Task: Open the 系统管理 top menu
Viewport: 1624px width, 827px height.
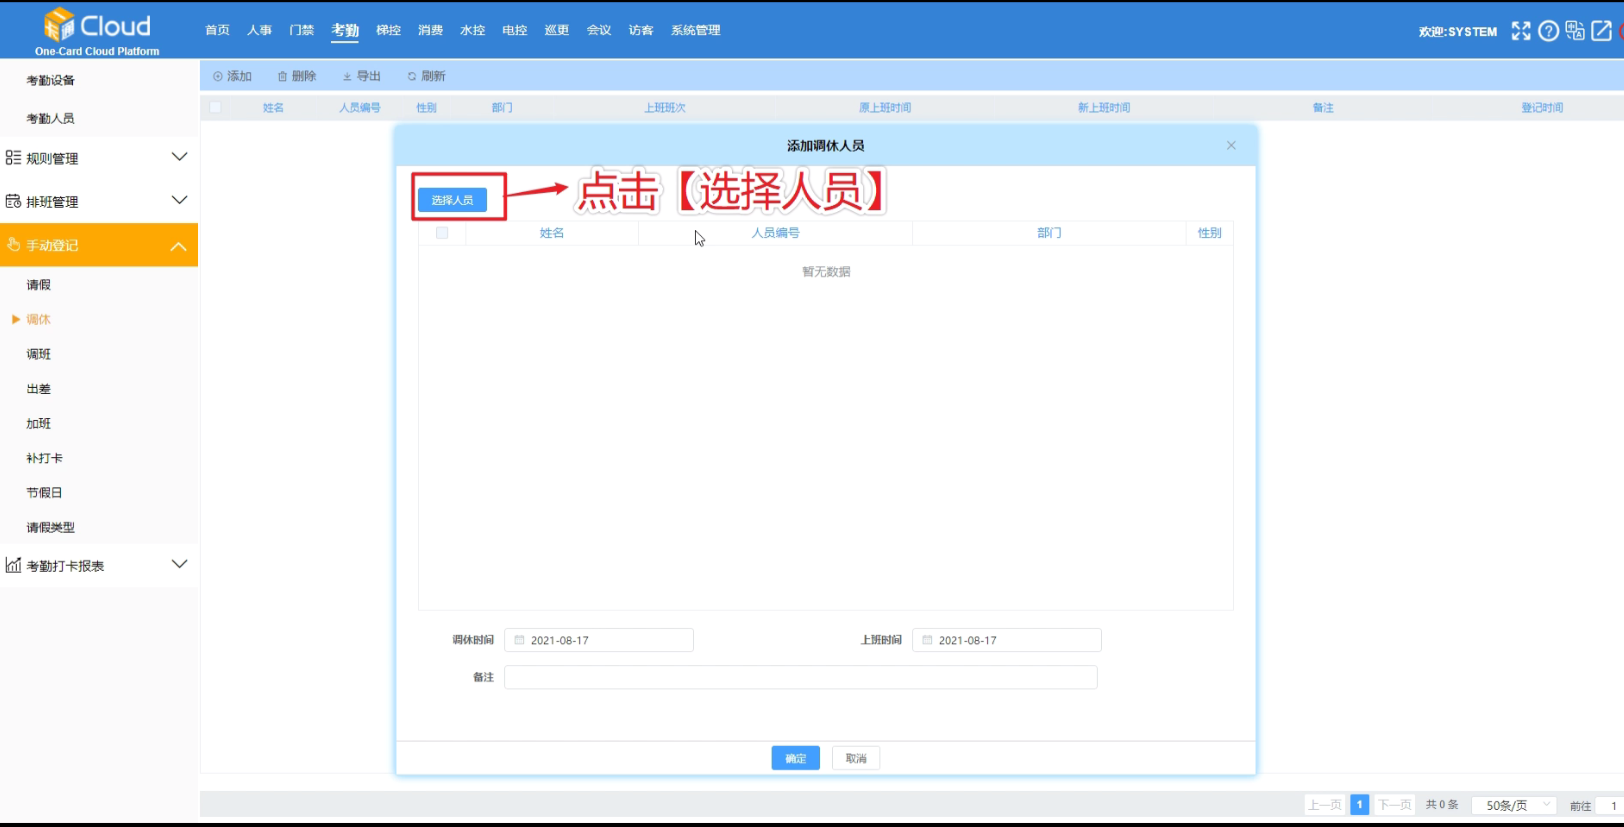Action: [695, 30]
